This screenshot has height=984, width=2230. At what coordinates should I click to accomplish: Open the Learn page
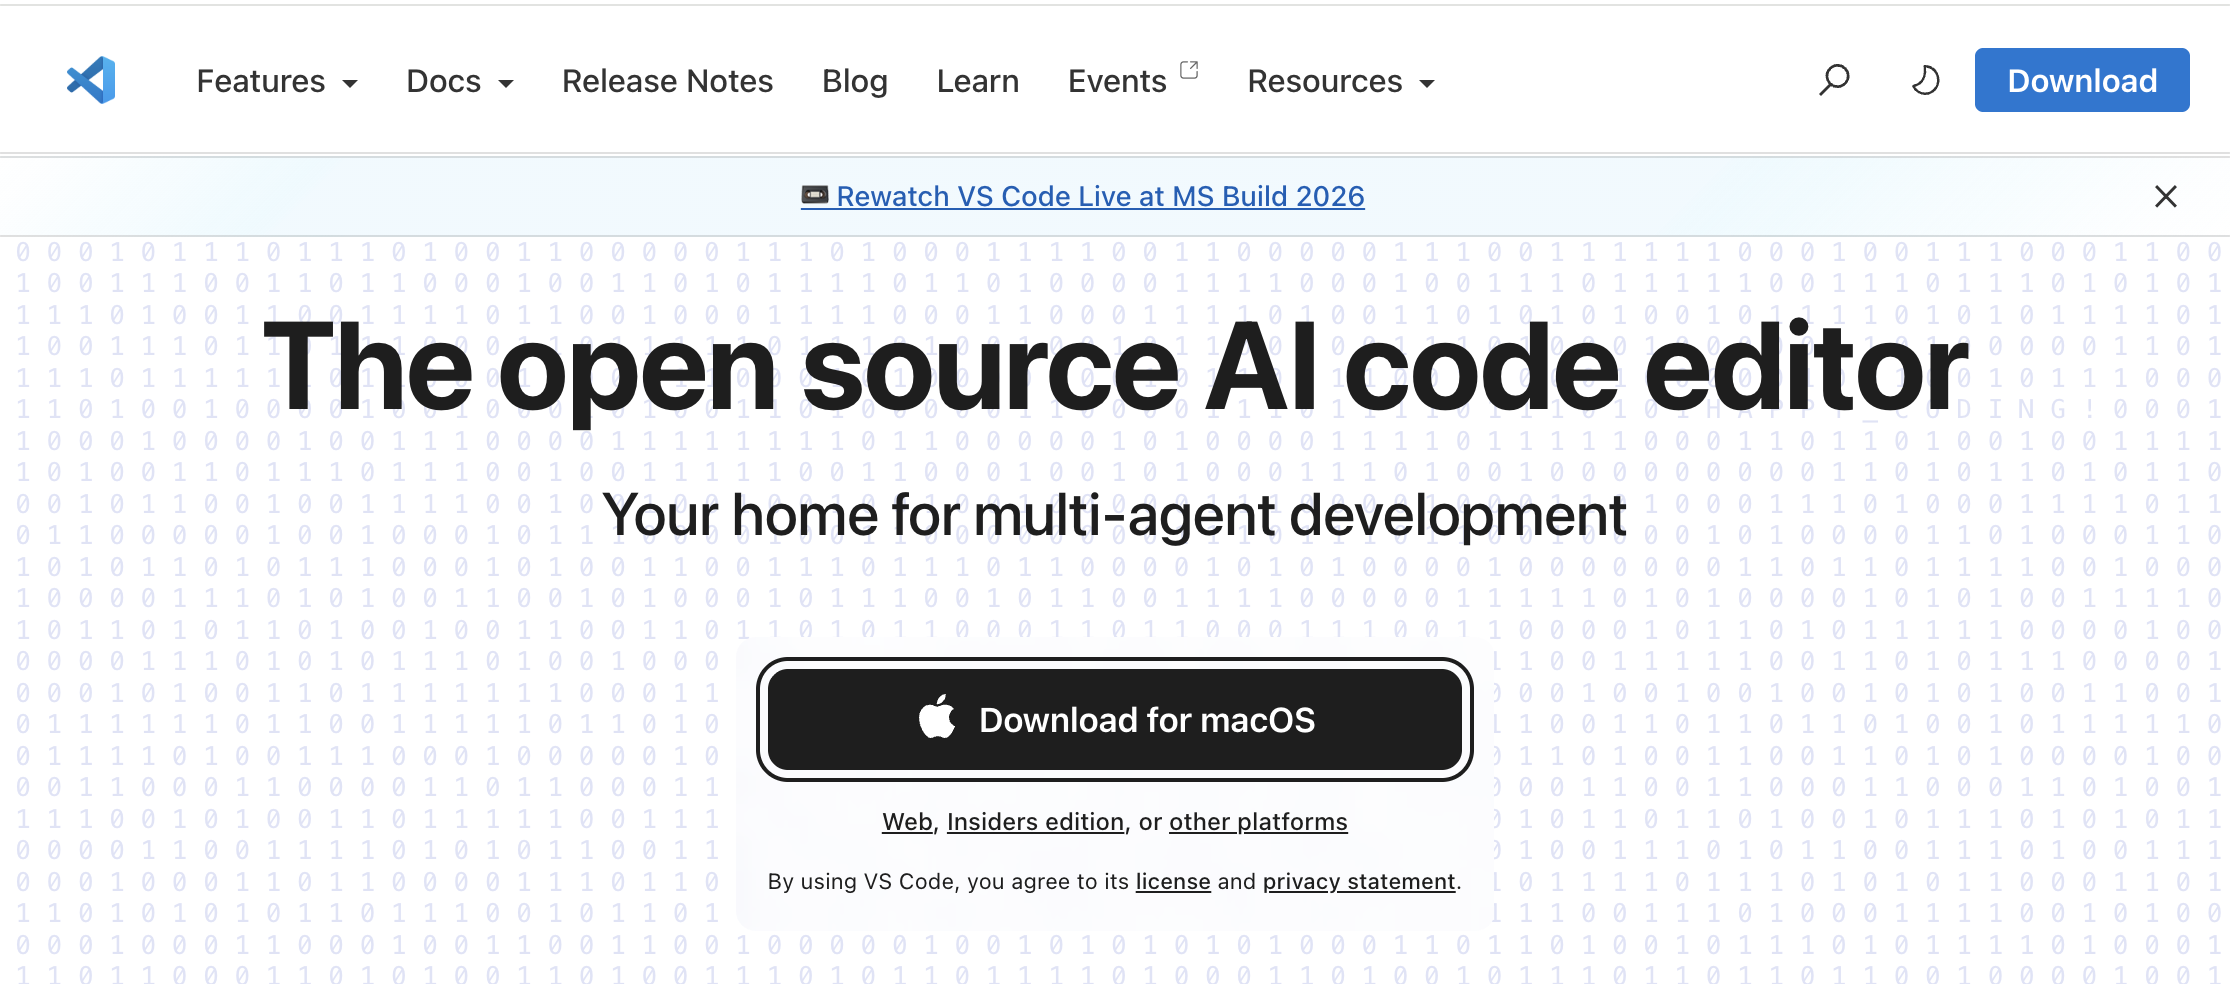pos(978,81)
